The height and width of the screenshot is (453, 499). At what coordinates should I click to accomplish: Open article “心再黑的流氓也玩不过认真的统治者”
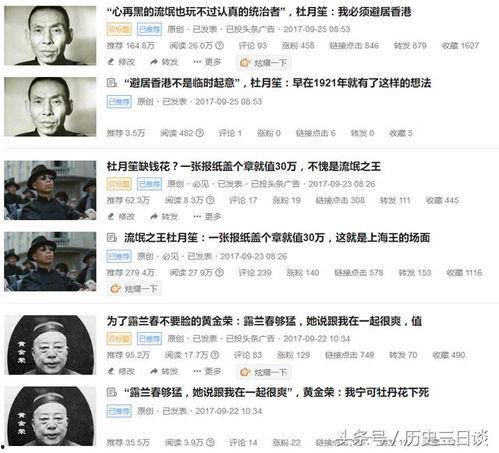tap(259, 12)
